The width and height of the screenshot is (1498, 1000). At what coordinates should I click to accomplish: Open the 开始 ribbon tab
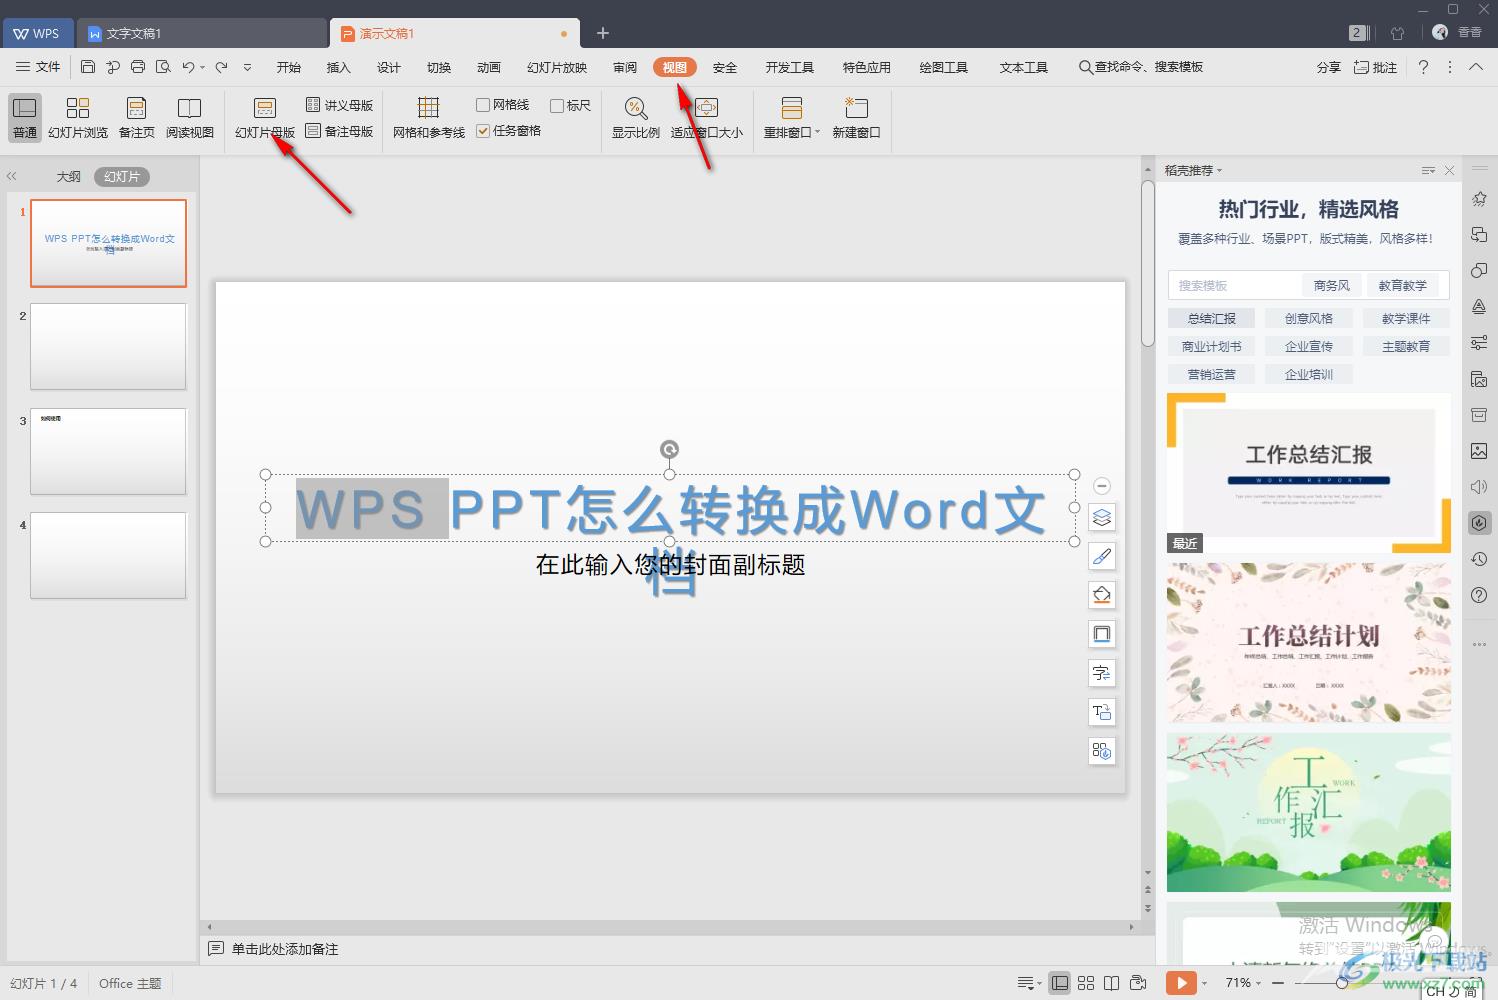[289, 67]
